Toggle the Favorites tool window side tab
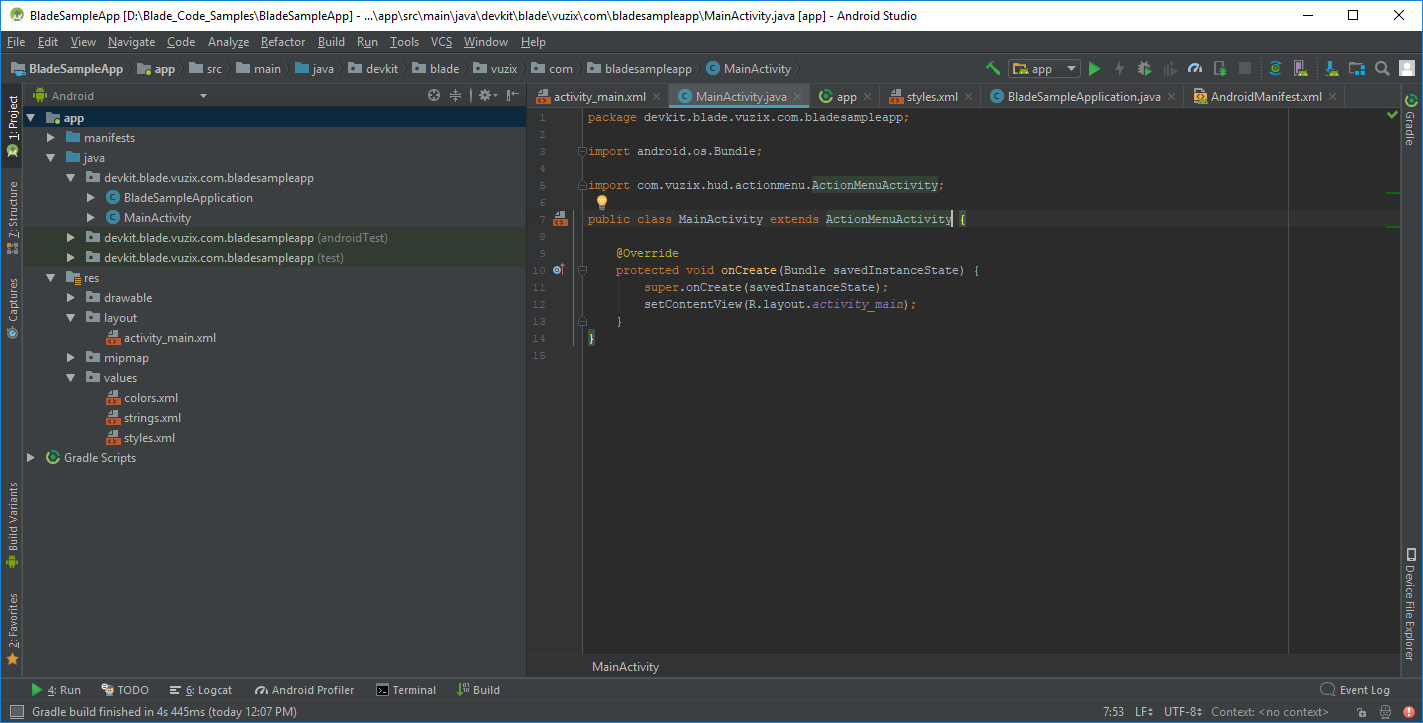 [x=12, y=629]
